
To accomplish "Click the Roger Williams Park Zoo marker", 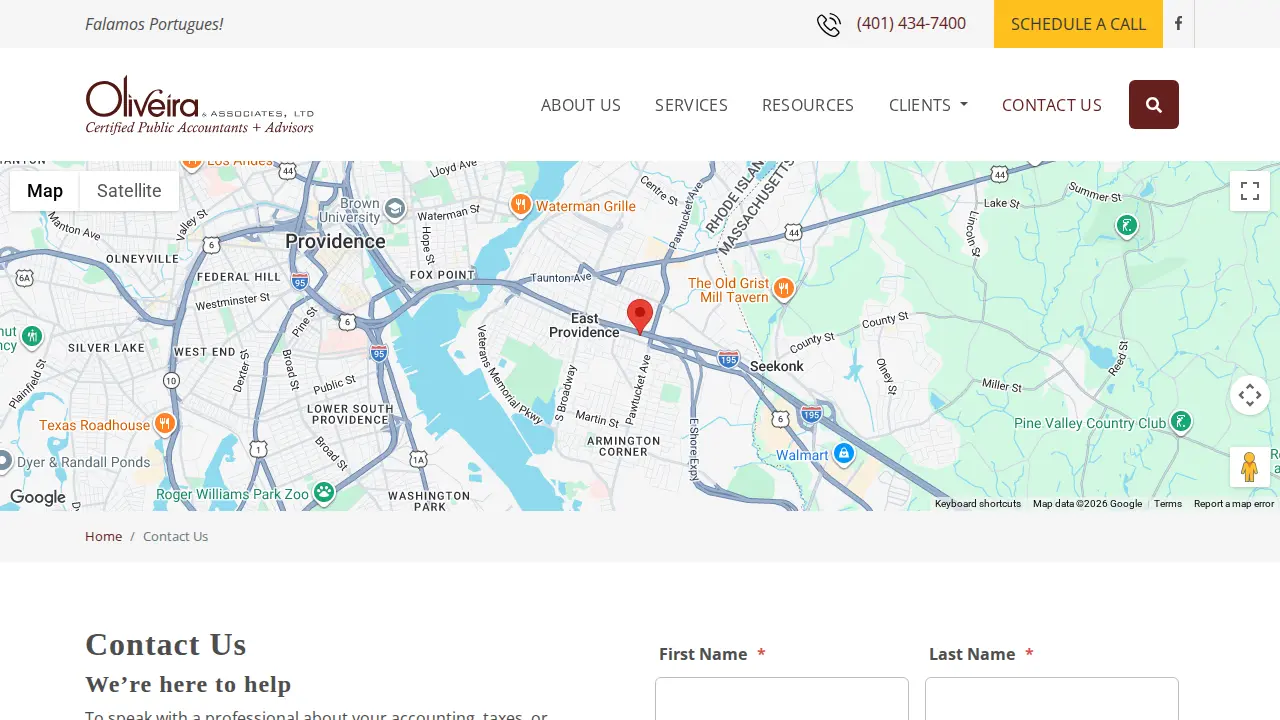I will tap(323, 492).
